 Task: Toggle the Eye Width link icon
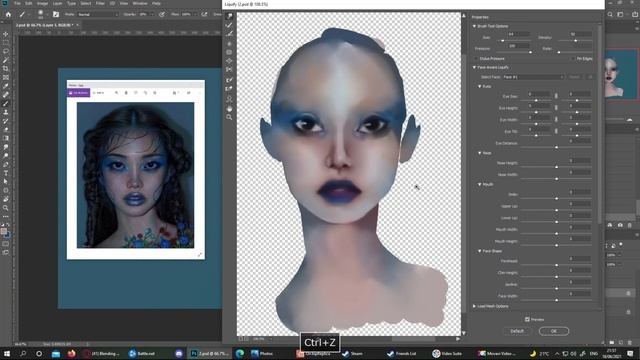[556, 120]
